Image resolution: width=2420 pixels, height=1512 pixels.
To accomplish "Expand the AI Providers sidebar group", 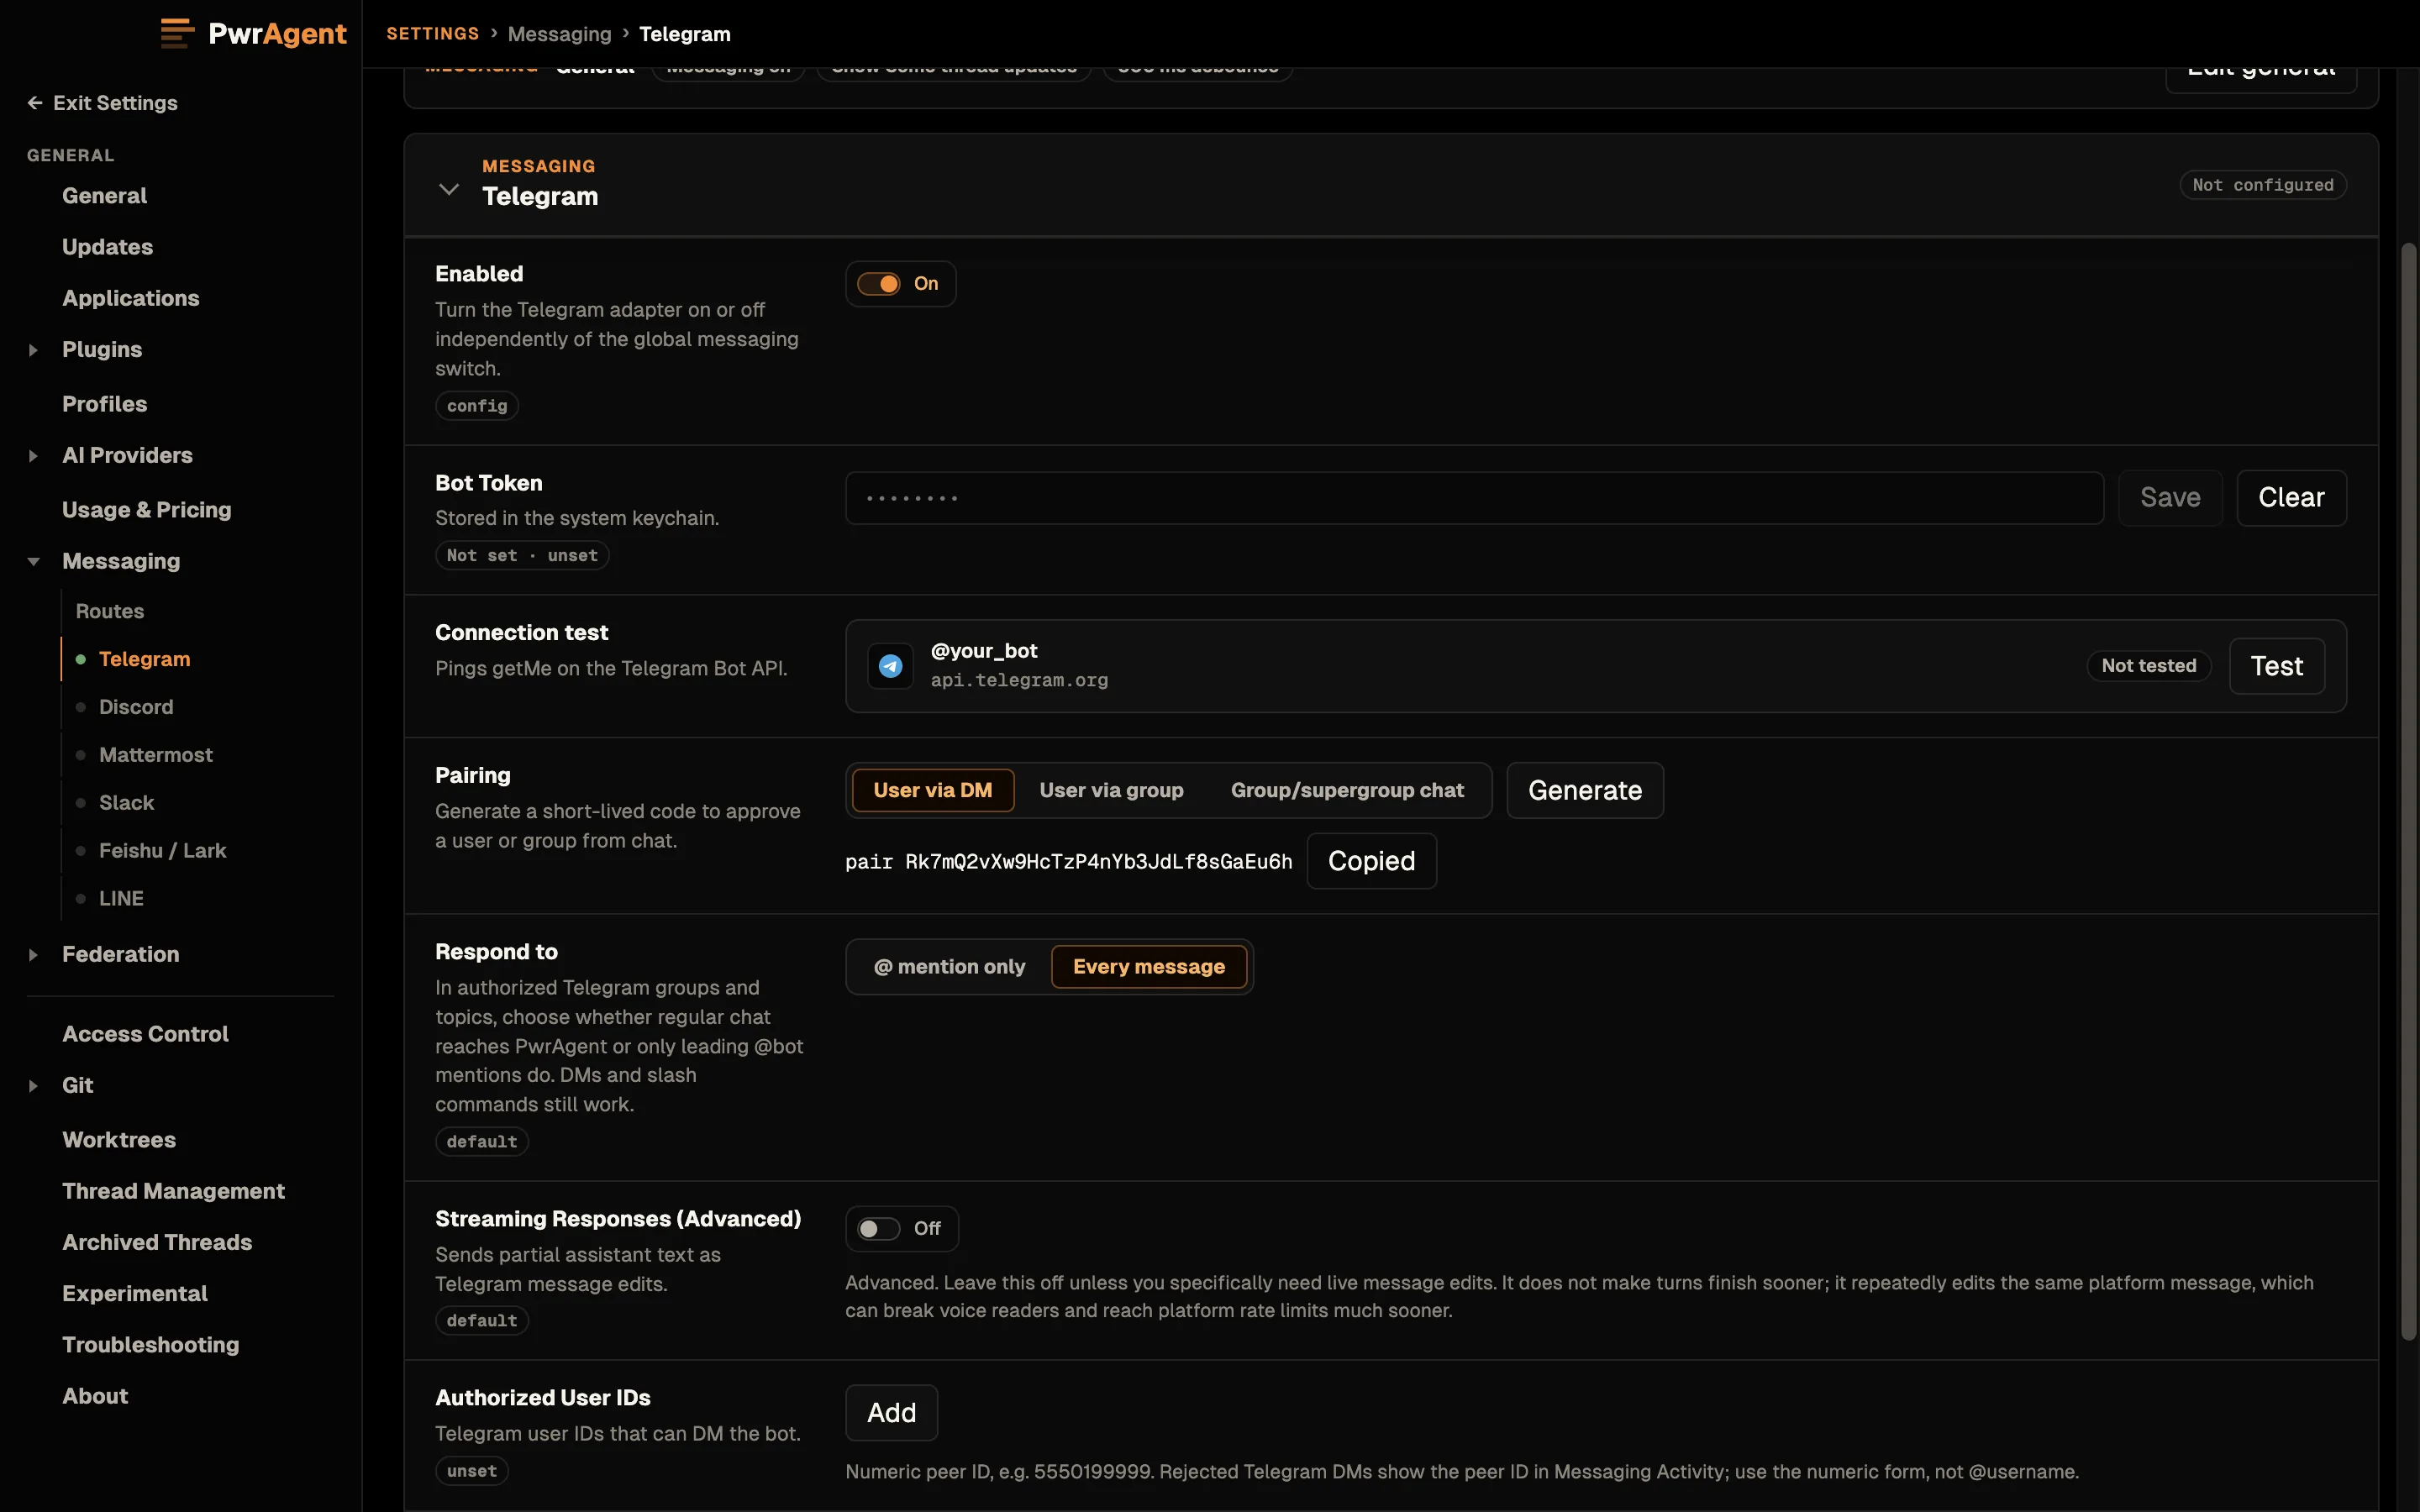I will point(33,456).
